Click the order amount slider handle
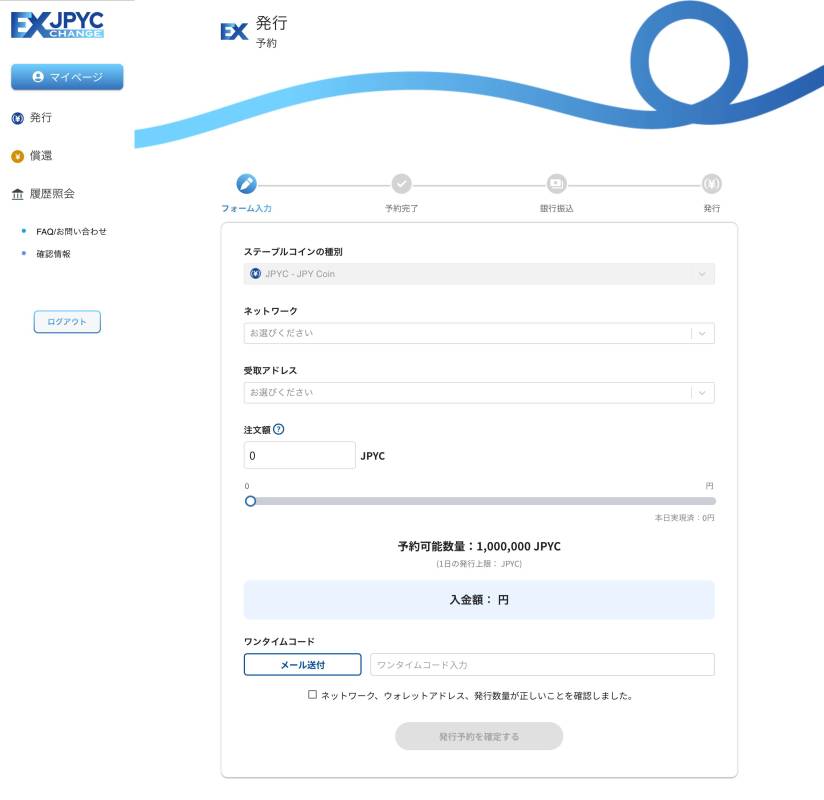The width and height of the screenshot is (824, 800). (250, 501)
